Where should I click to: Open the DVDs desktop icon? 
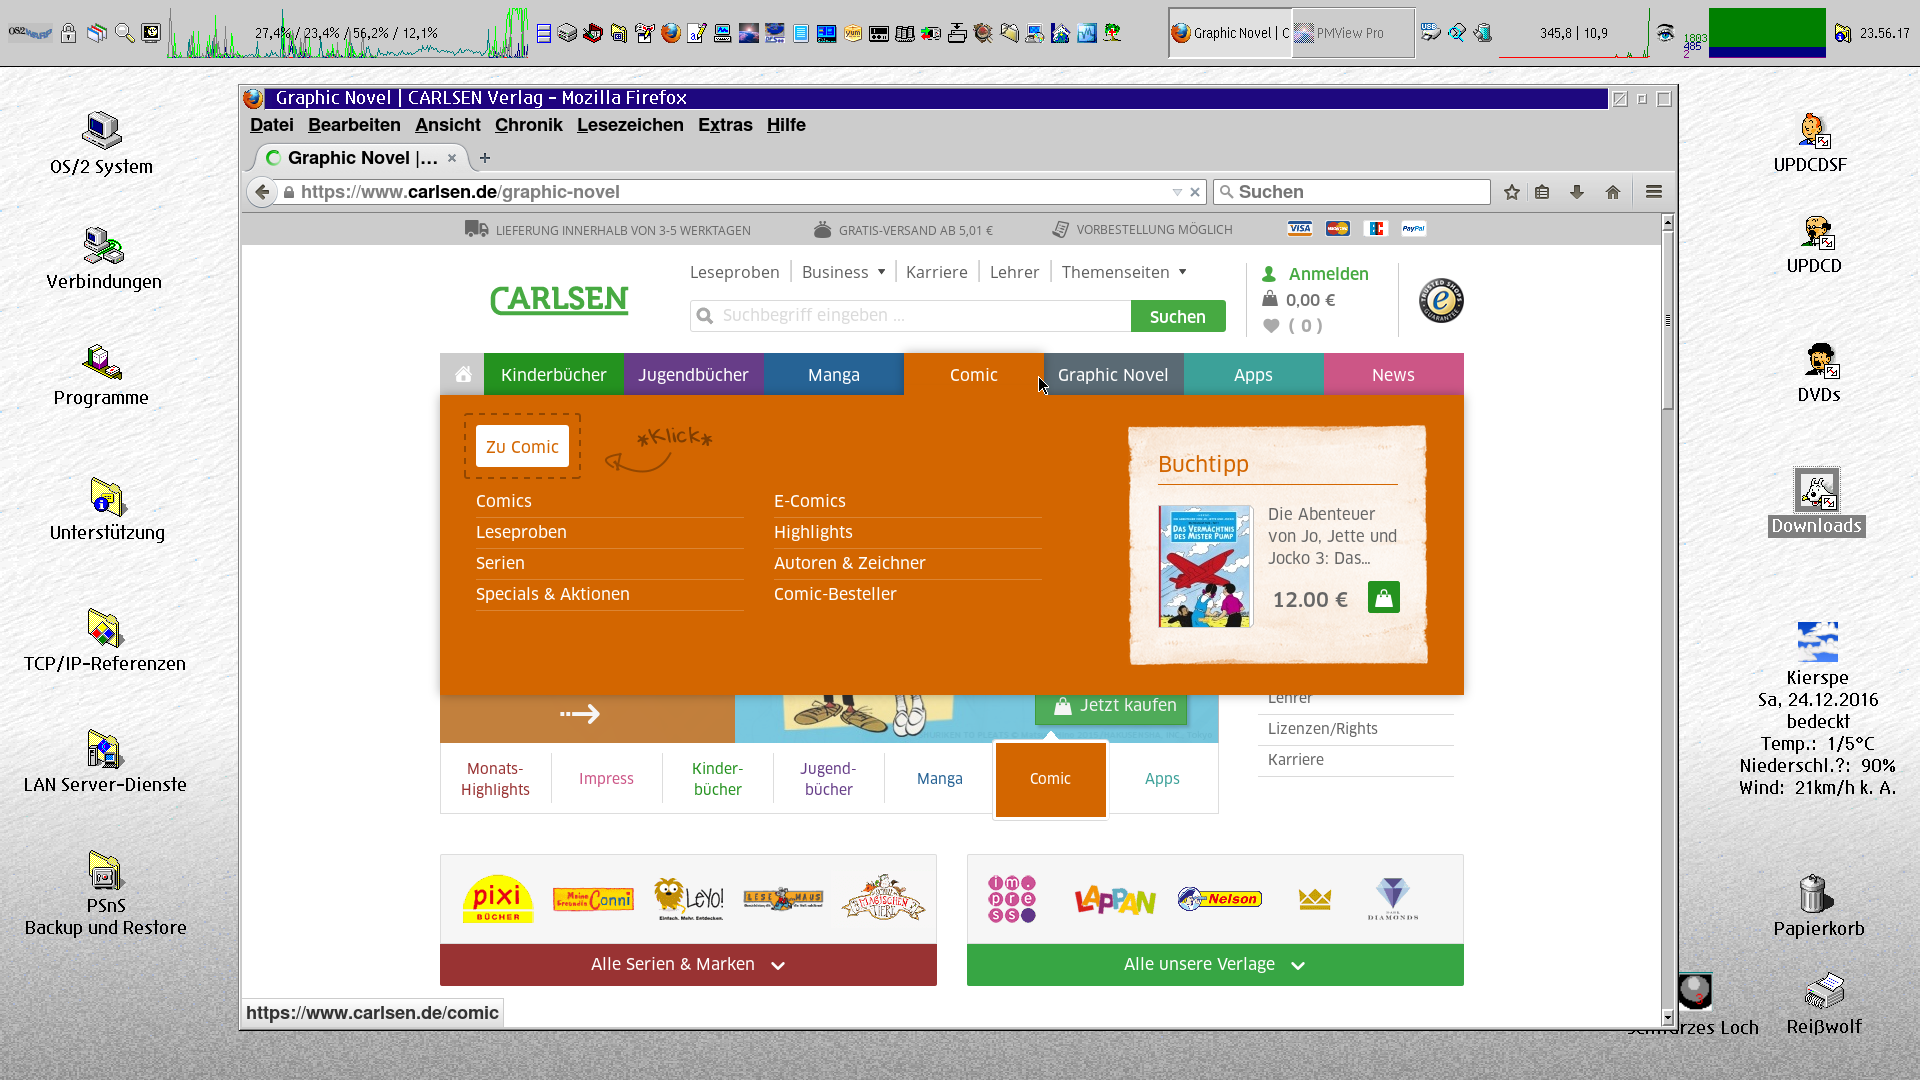click(x=1820, y=361)
